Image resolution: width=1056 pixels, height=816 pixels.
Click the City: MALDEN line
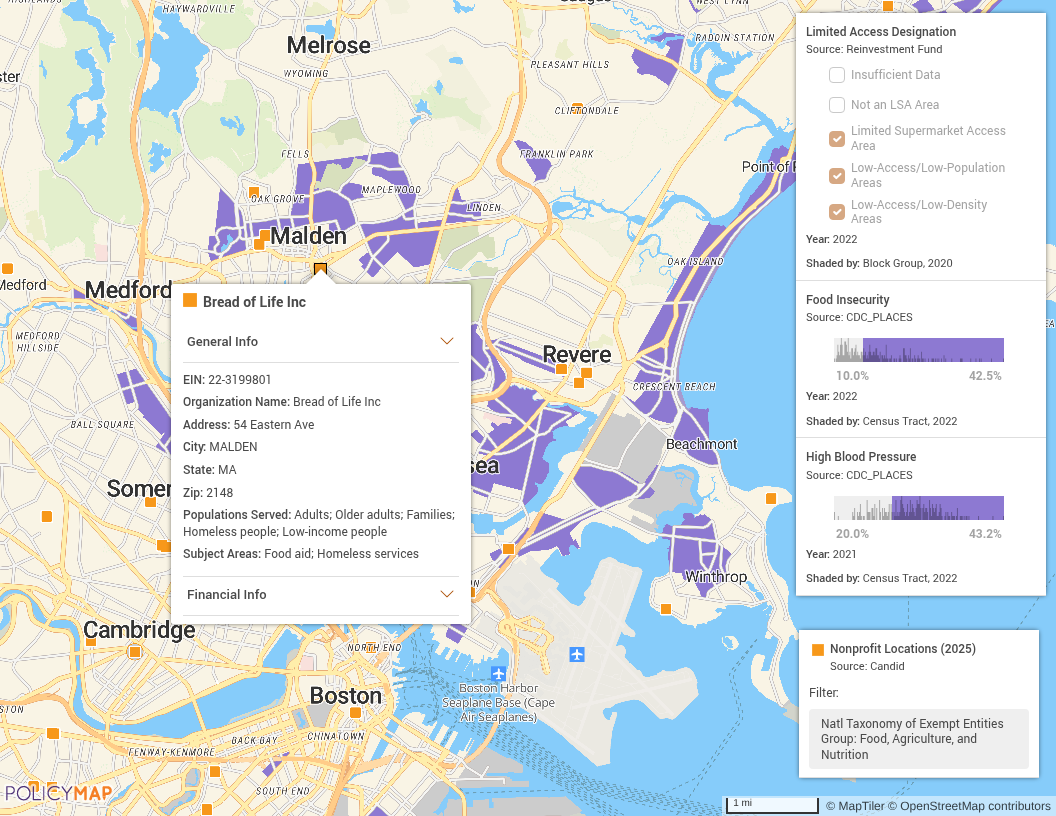[220, 447]
